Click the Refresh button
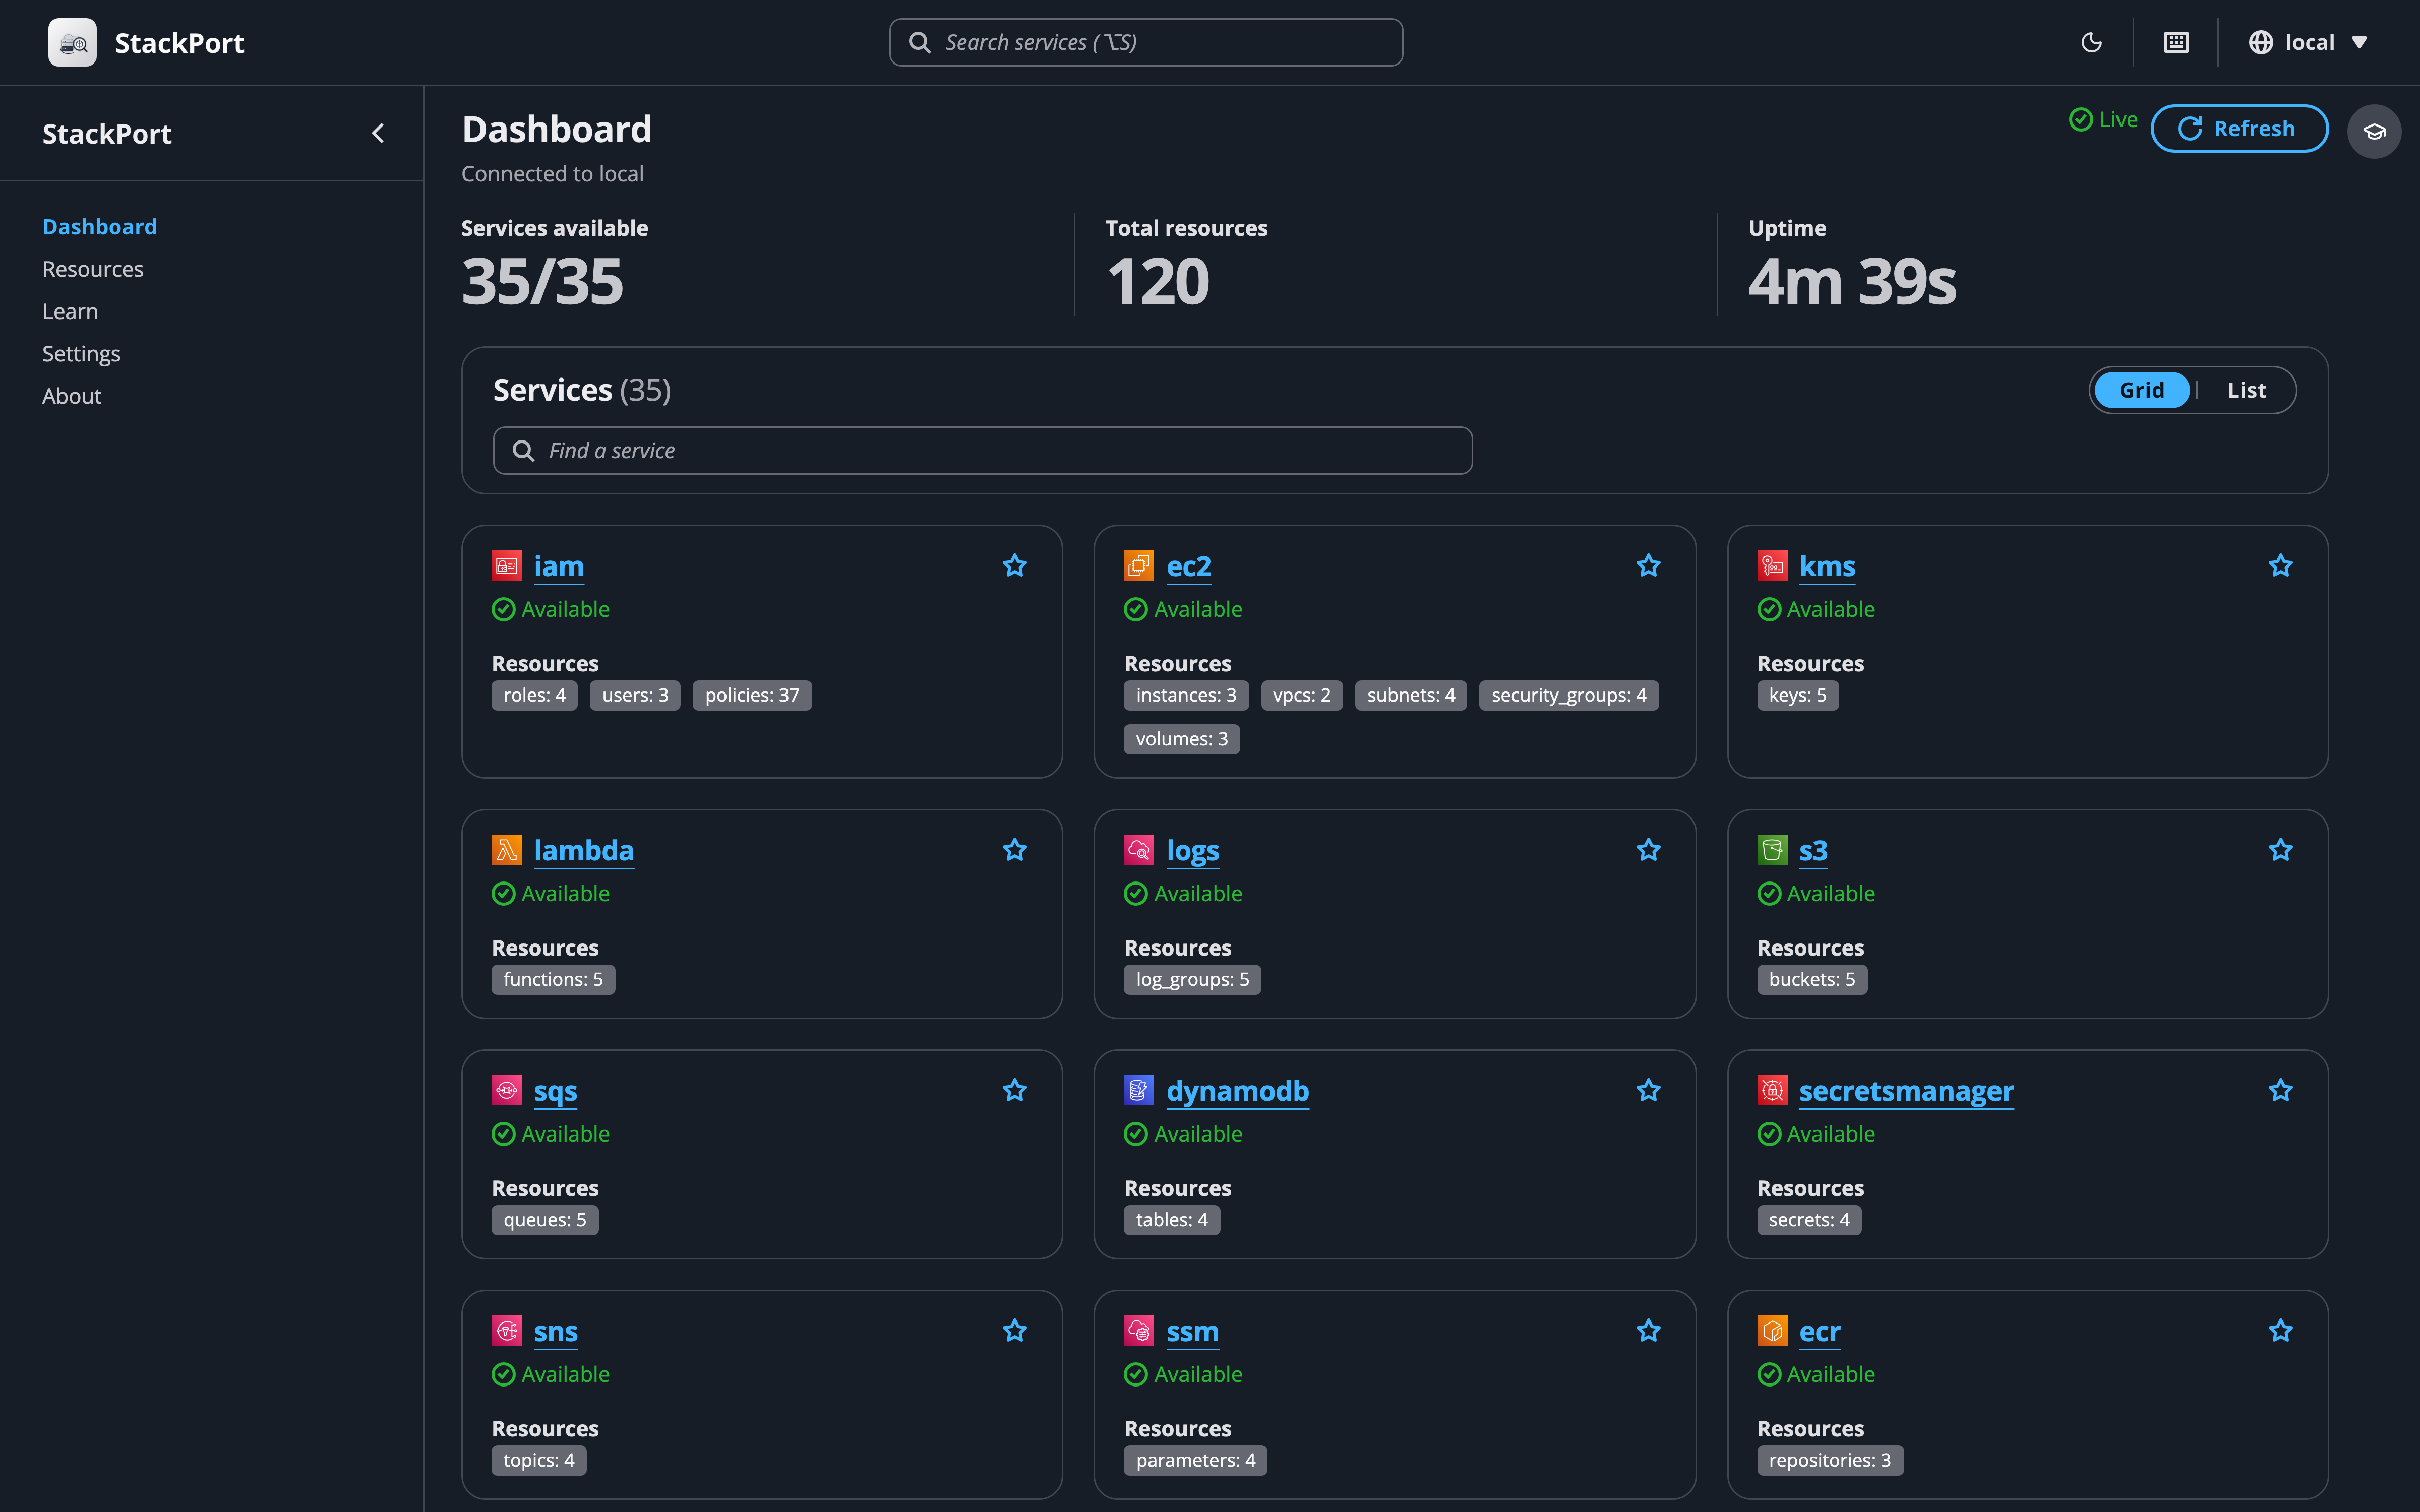The height and width of the screenshot is (1512, 2420). tap(2239, 128)
